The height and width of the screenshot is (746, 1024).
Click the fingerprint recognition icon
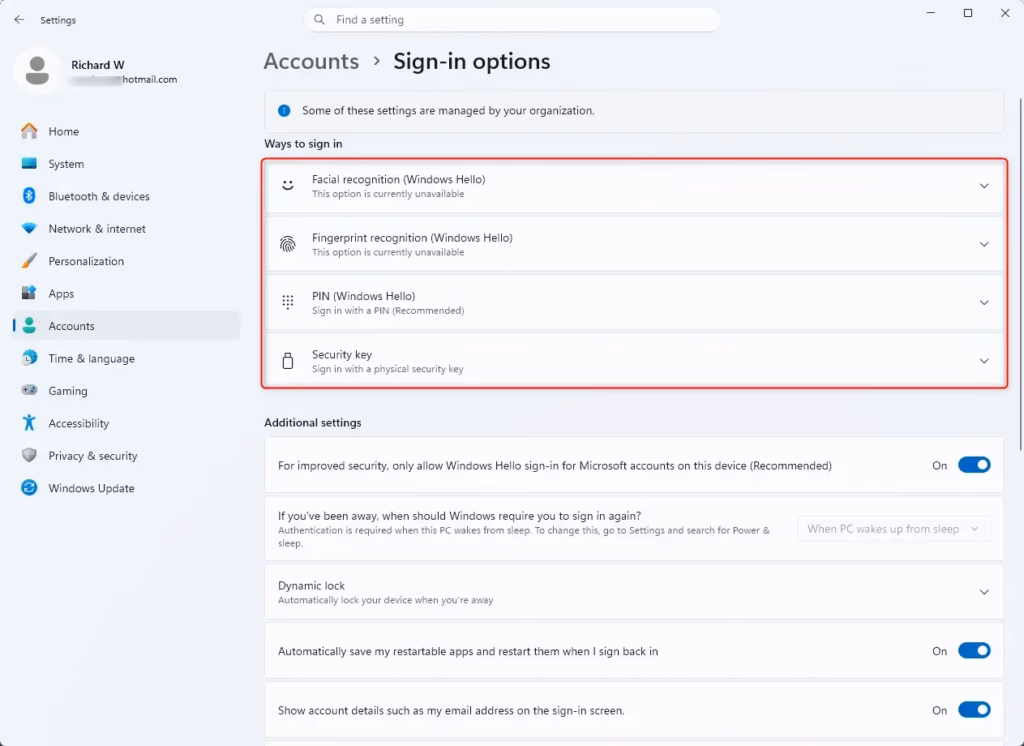(287, 244)
